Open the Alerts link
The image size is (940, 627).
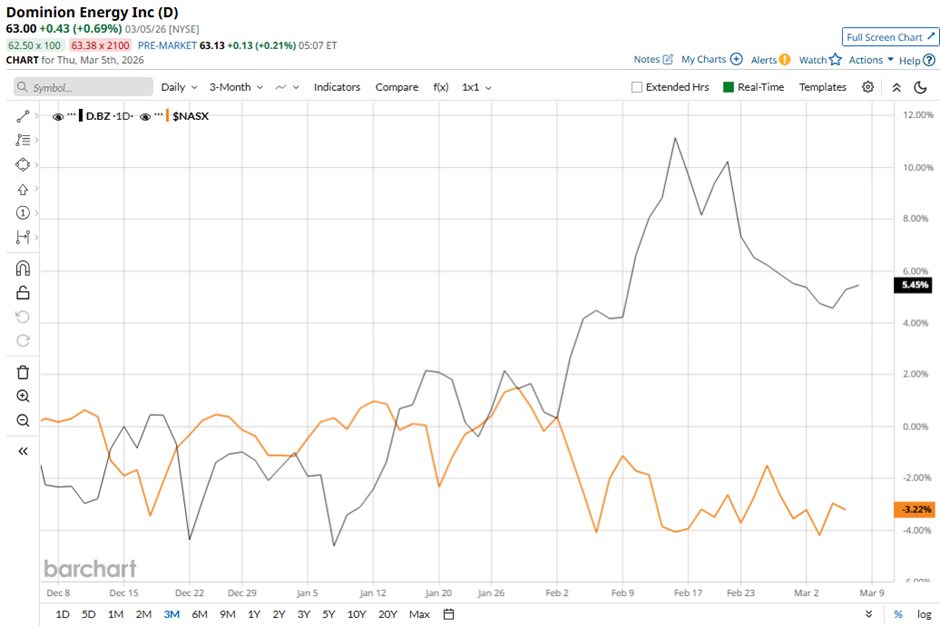point(770,60)
